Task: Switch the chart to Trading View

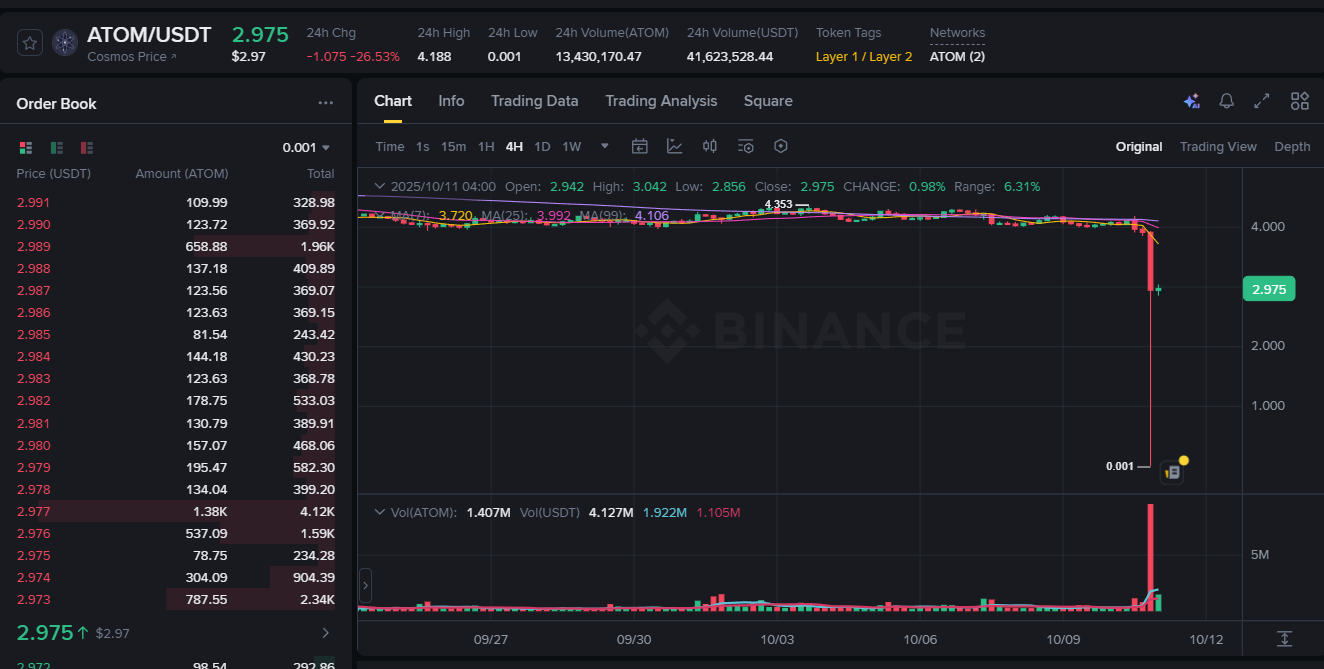Action: tap(1218, 147)
